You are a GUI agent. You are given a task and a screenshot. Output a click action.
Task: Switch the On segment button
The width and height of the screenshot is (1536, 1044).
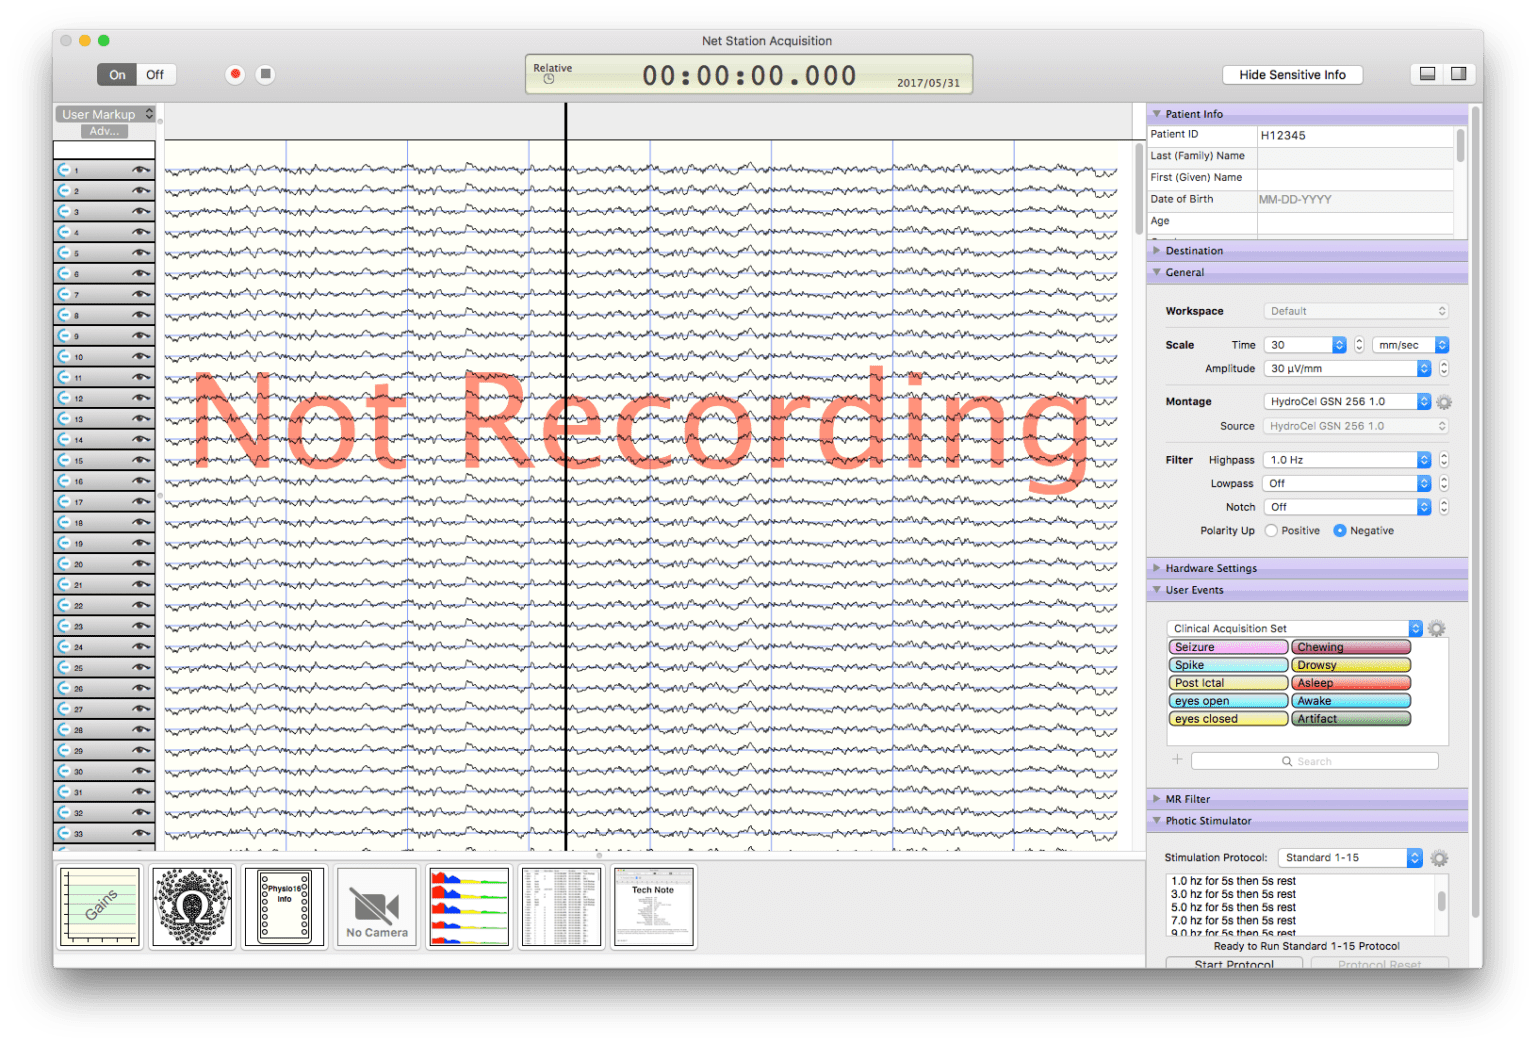click(x=117, y=75)
